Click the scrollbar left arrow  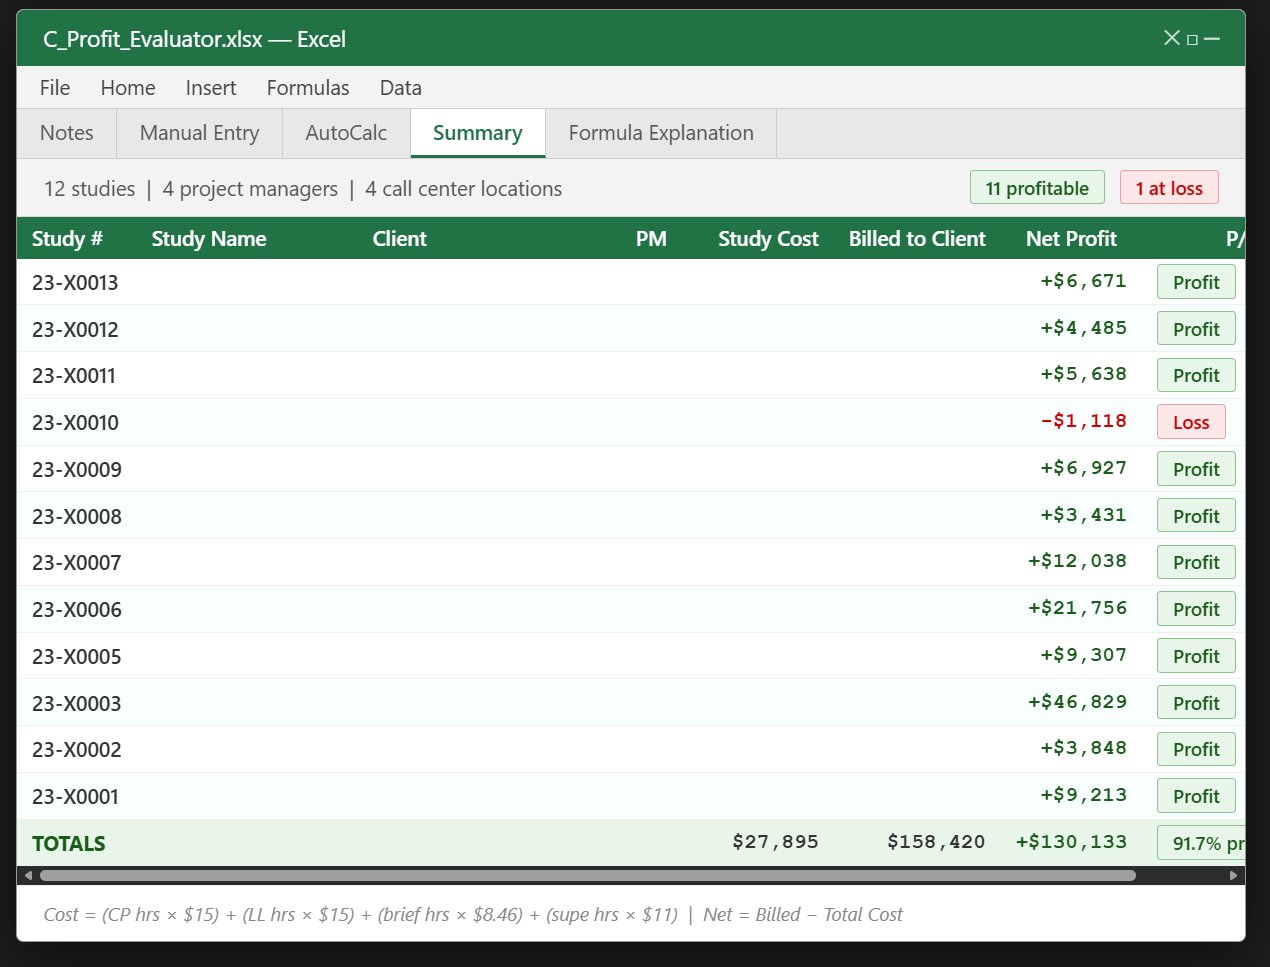point(28,875)
